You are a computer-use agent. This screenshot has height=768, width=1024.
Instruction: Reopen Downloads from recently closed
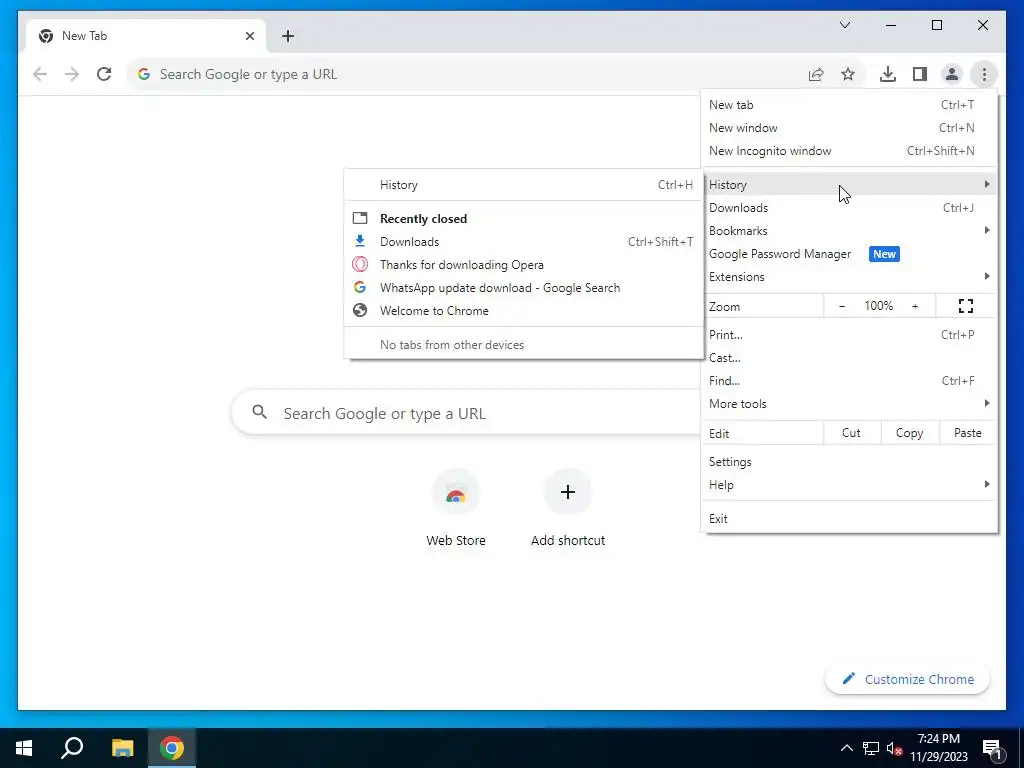coord(524,242)
